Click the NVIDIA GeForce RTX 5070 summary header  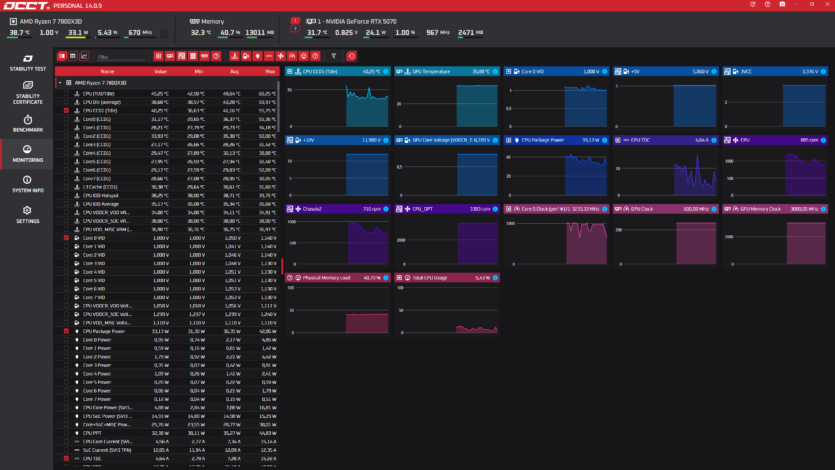click(351, 21)
